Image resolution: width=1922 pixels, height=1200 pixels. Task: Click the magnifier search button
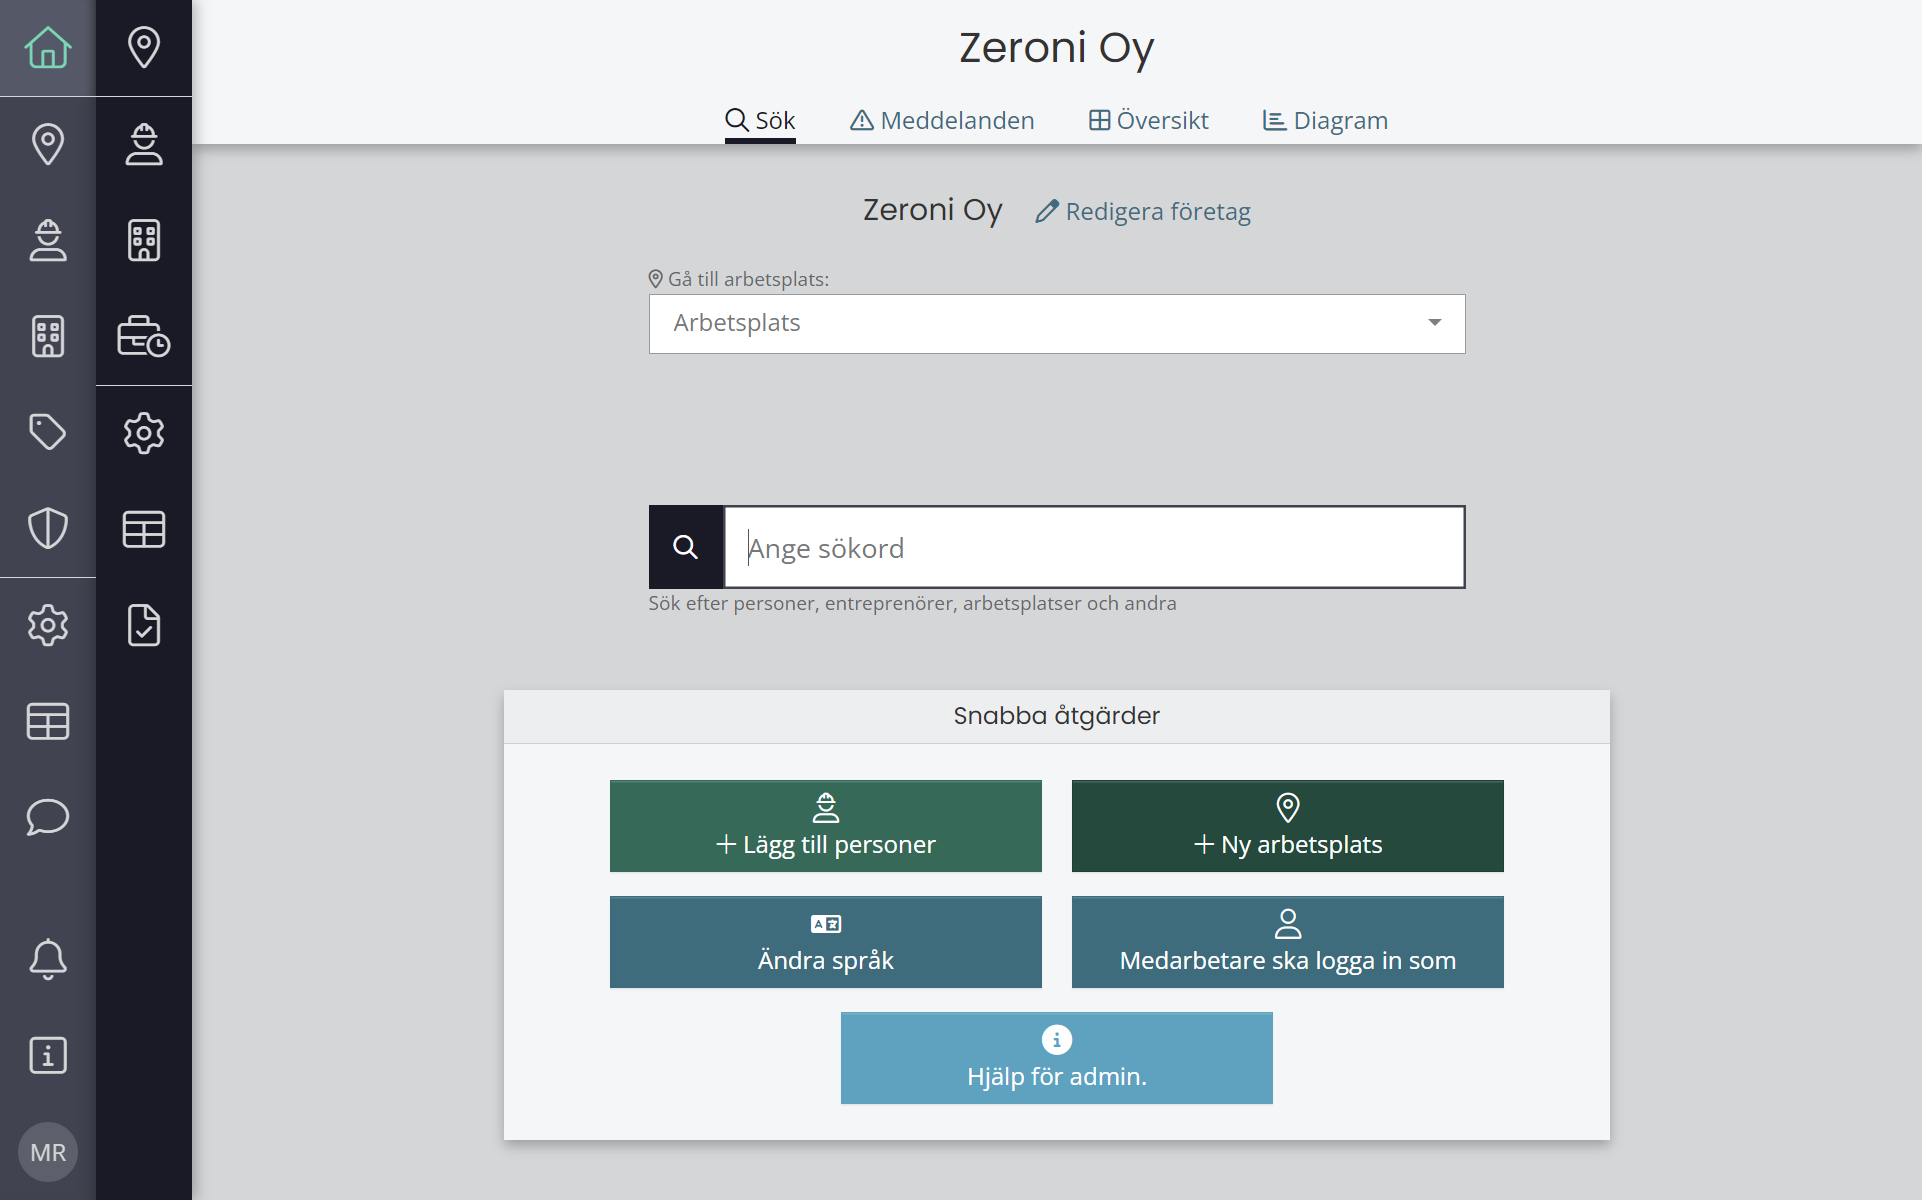click(x=685, y=547)
